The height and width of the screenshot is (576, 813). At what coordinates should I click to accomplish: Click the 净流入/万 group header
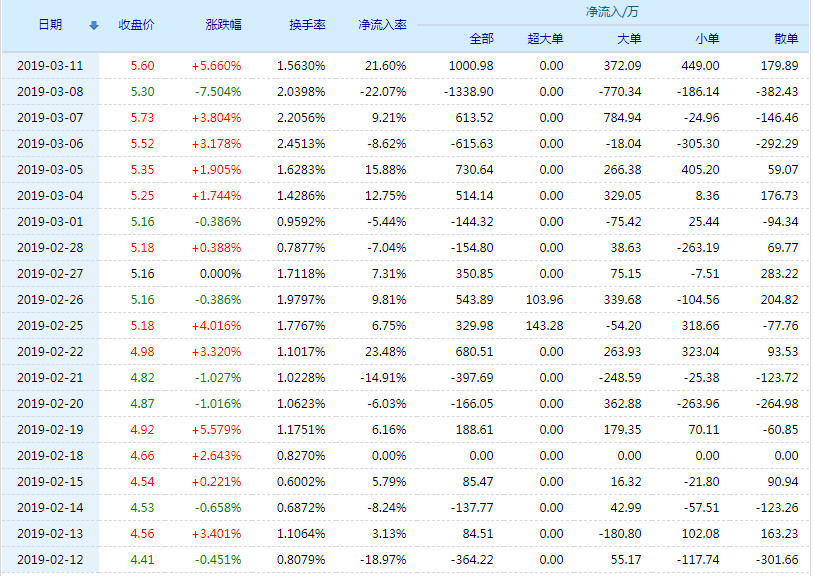(x=612, y=12)
